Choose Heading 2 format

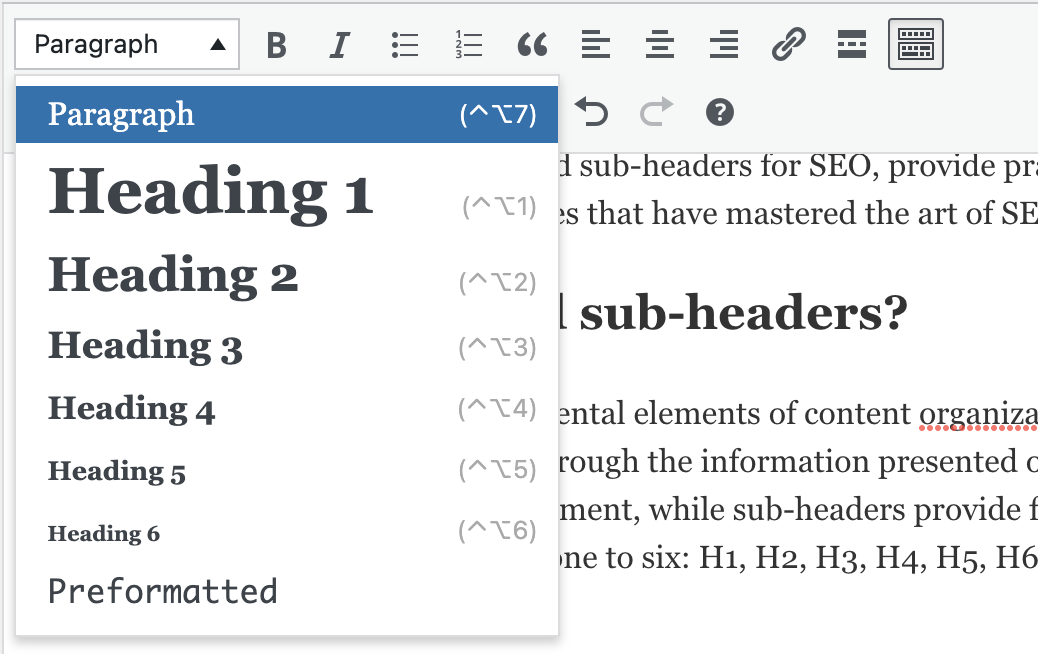[x=287, y=275]
